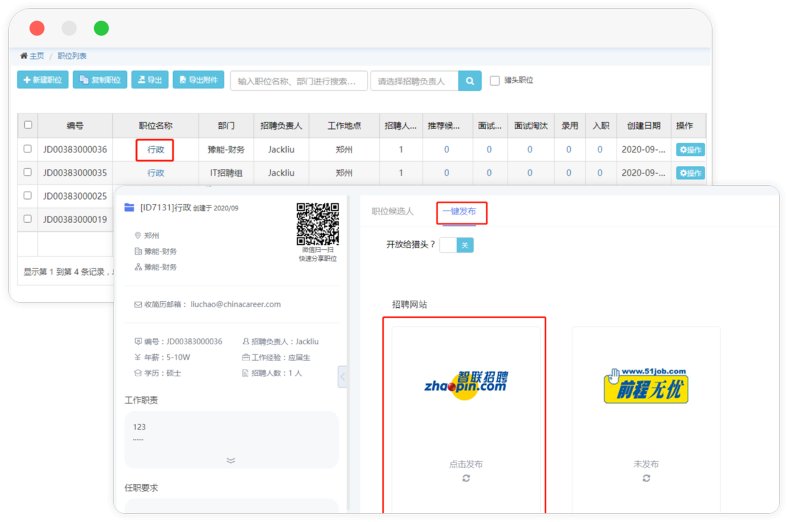
Task: Open 行政 job in row JD00383000036
Action: click(155, 150)
